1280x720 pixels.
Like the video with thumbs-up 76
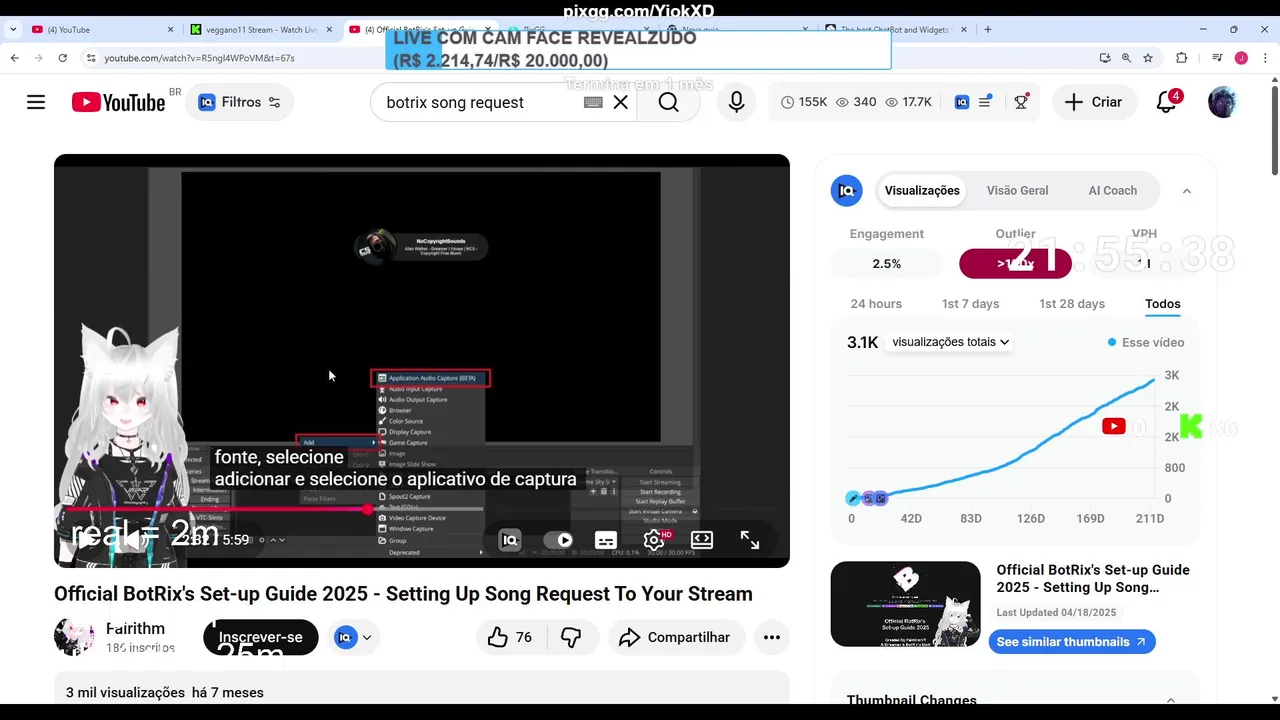pos(510,637)
